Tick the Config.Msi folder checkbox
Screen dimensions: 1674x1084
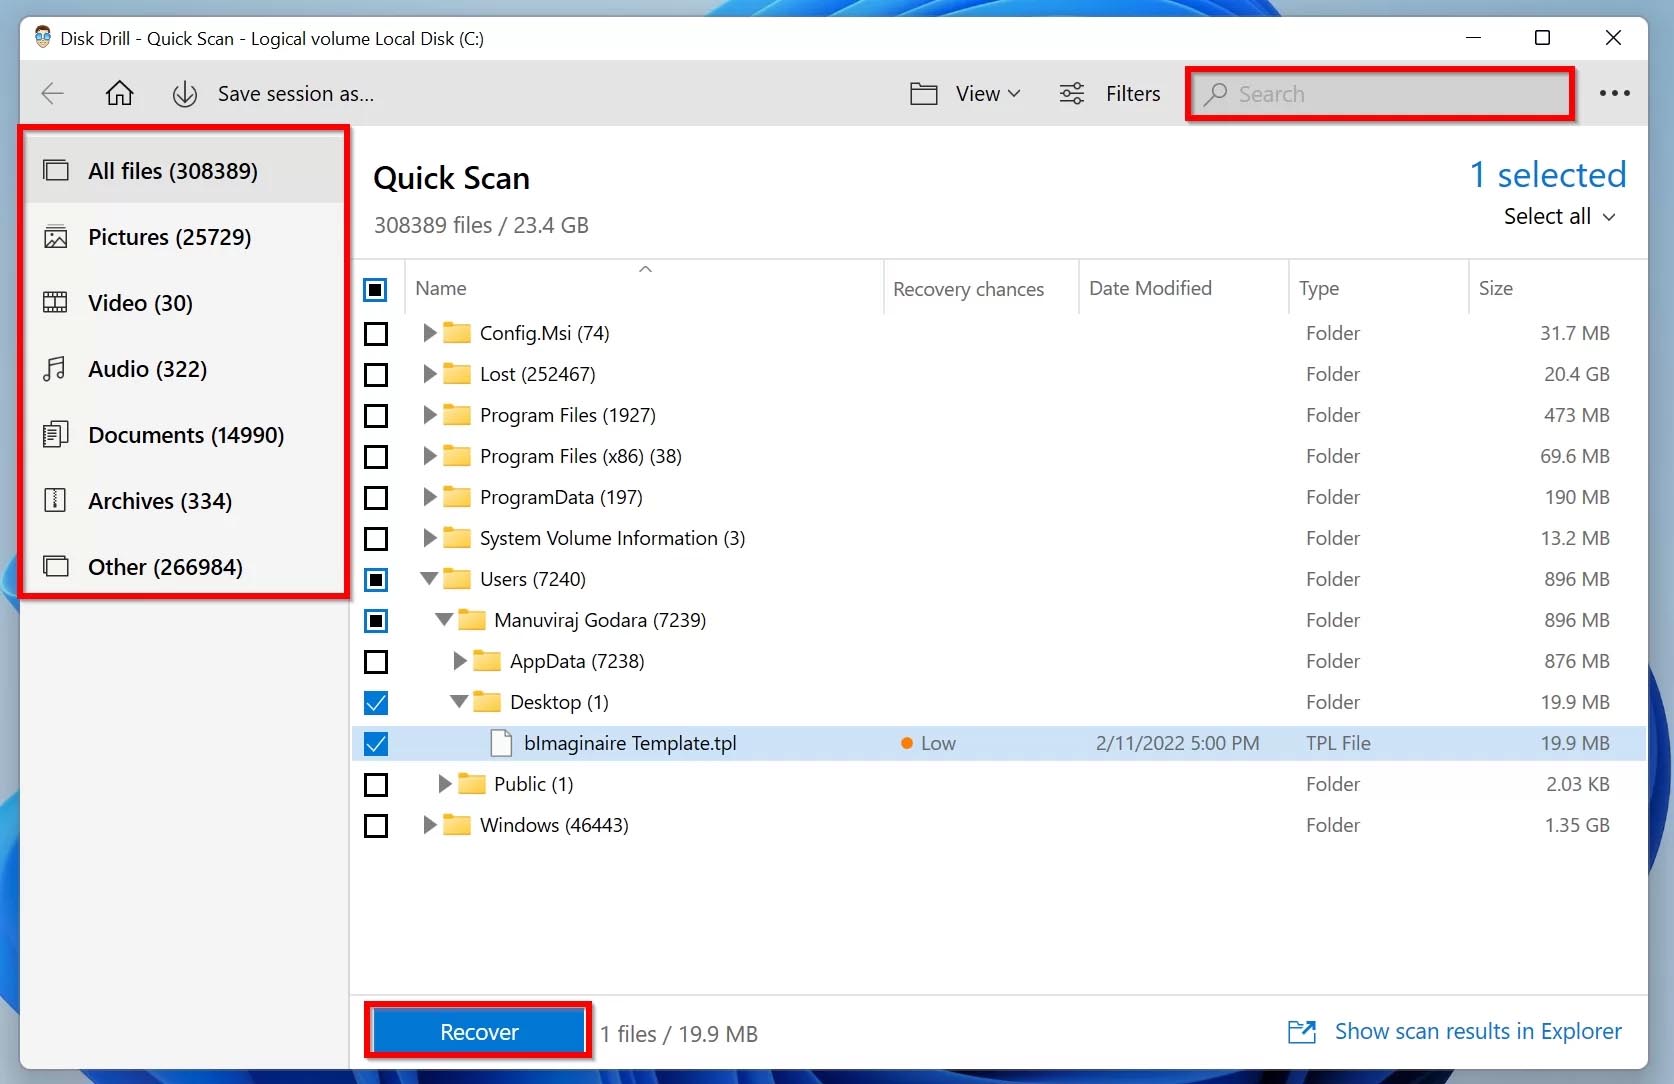pos(376,333)
